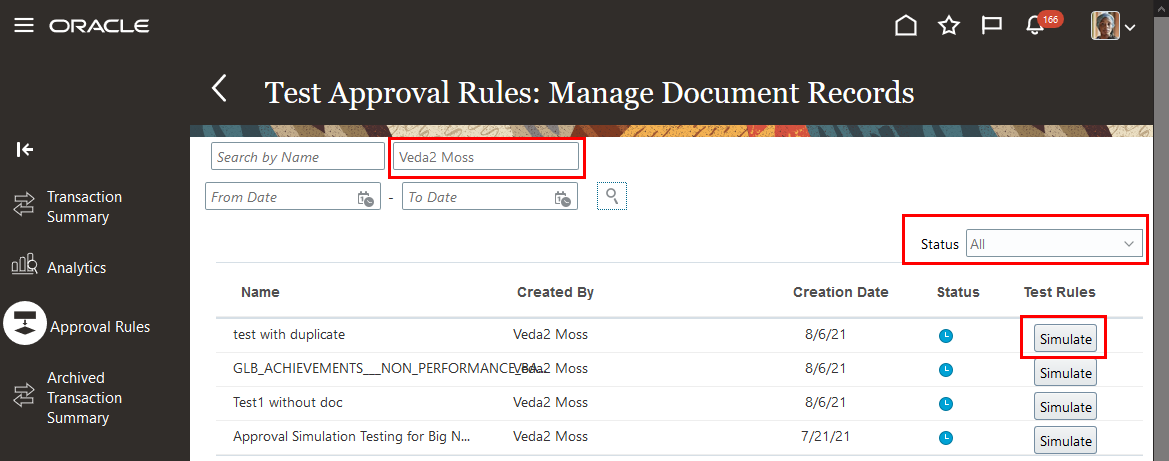Image resolution: width=1169 pixels, height=461 pixels.
Task: Click the Veda2 Moss filter field
Action: pos(485,157)
